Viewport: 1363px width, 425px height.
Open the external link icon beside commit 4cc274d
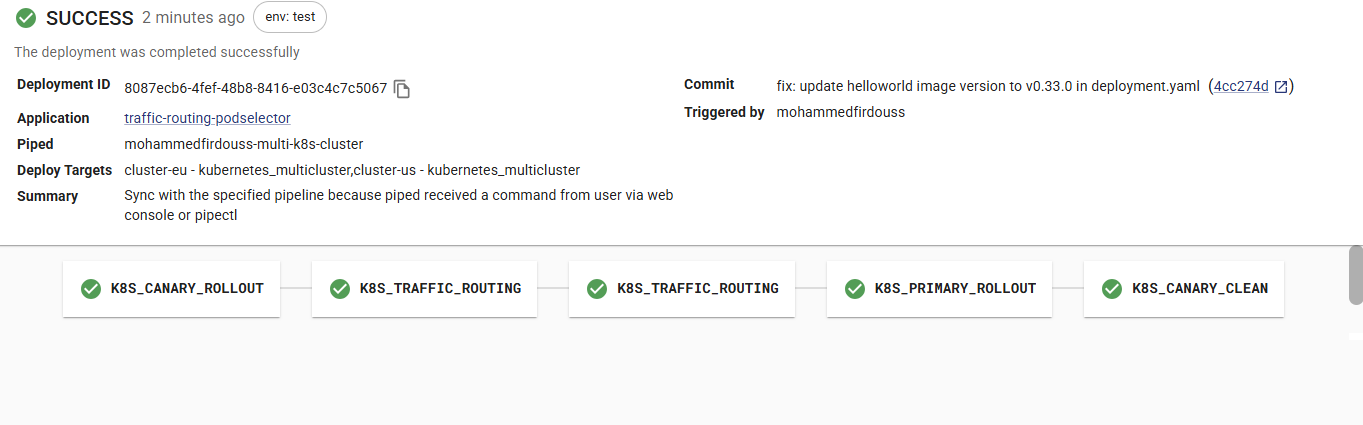1281,86
